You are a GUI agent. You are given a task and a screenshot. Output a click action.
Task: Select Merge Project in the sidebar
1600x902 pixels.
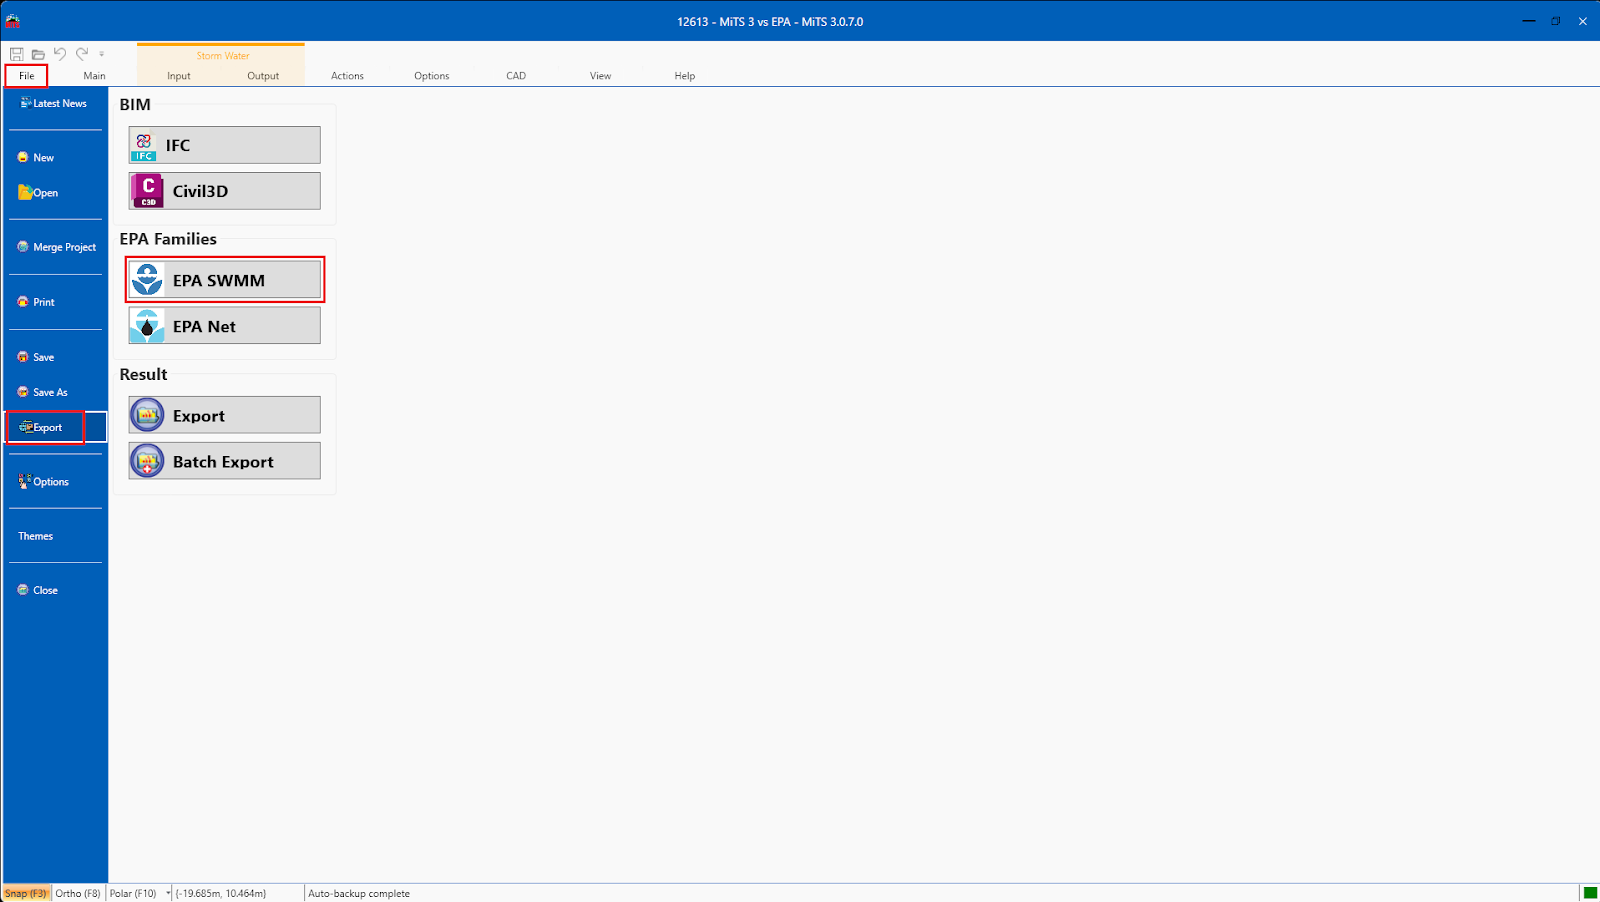(x=55, y=247)
